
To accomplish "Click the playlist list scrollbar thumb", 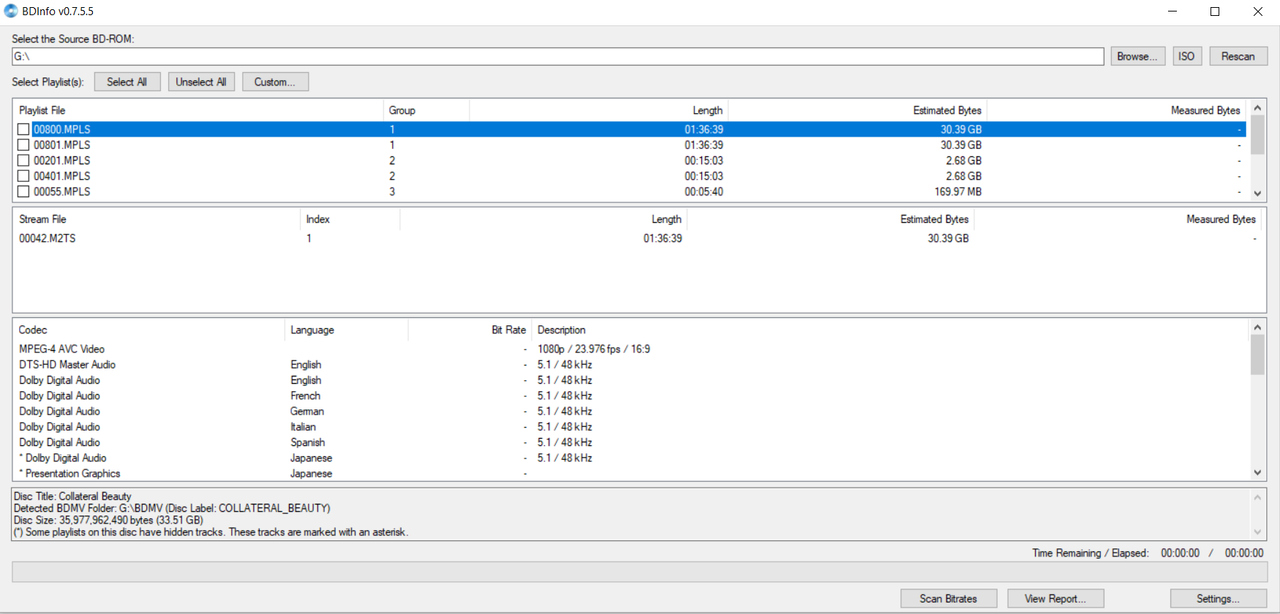I will click(x=1257, y=135).
